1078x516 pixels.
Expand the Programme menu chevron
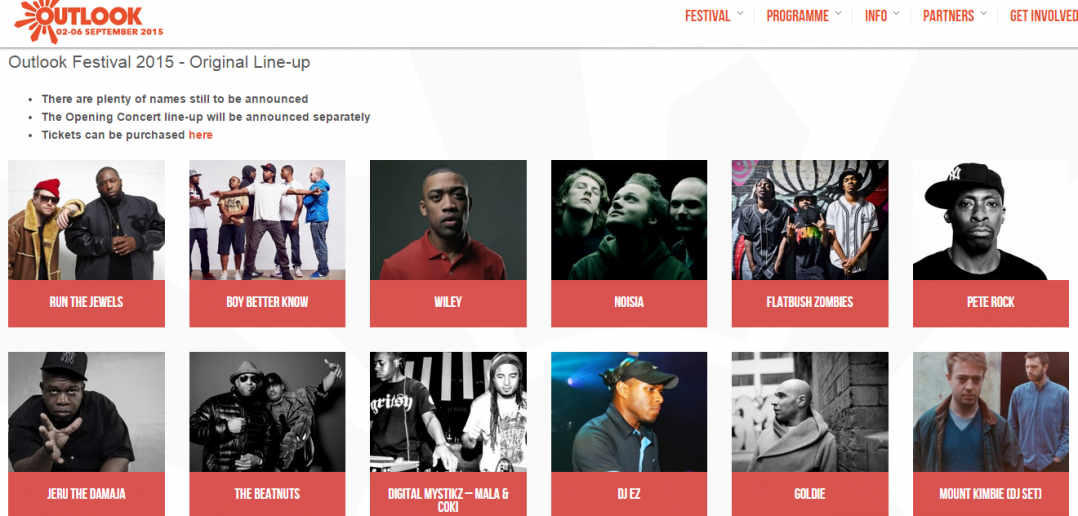point(838,13)
